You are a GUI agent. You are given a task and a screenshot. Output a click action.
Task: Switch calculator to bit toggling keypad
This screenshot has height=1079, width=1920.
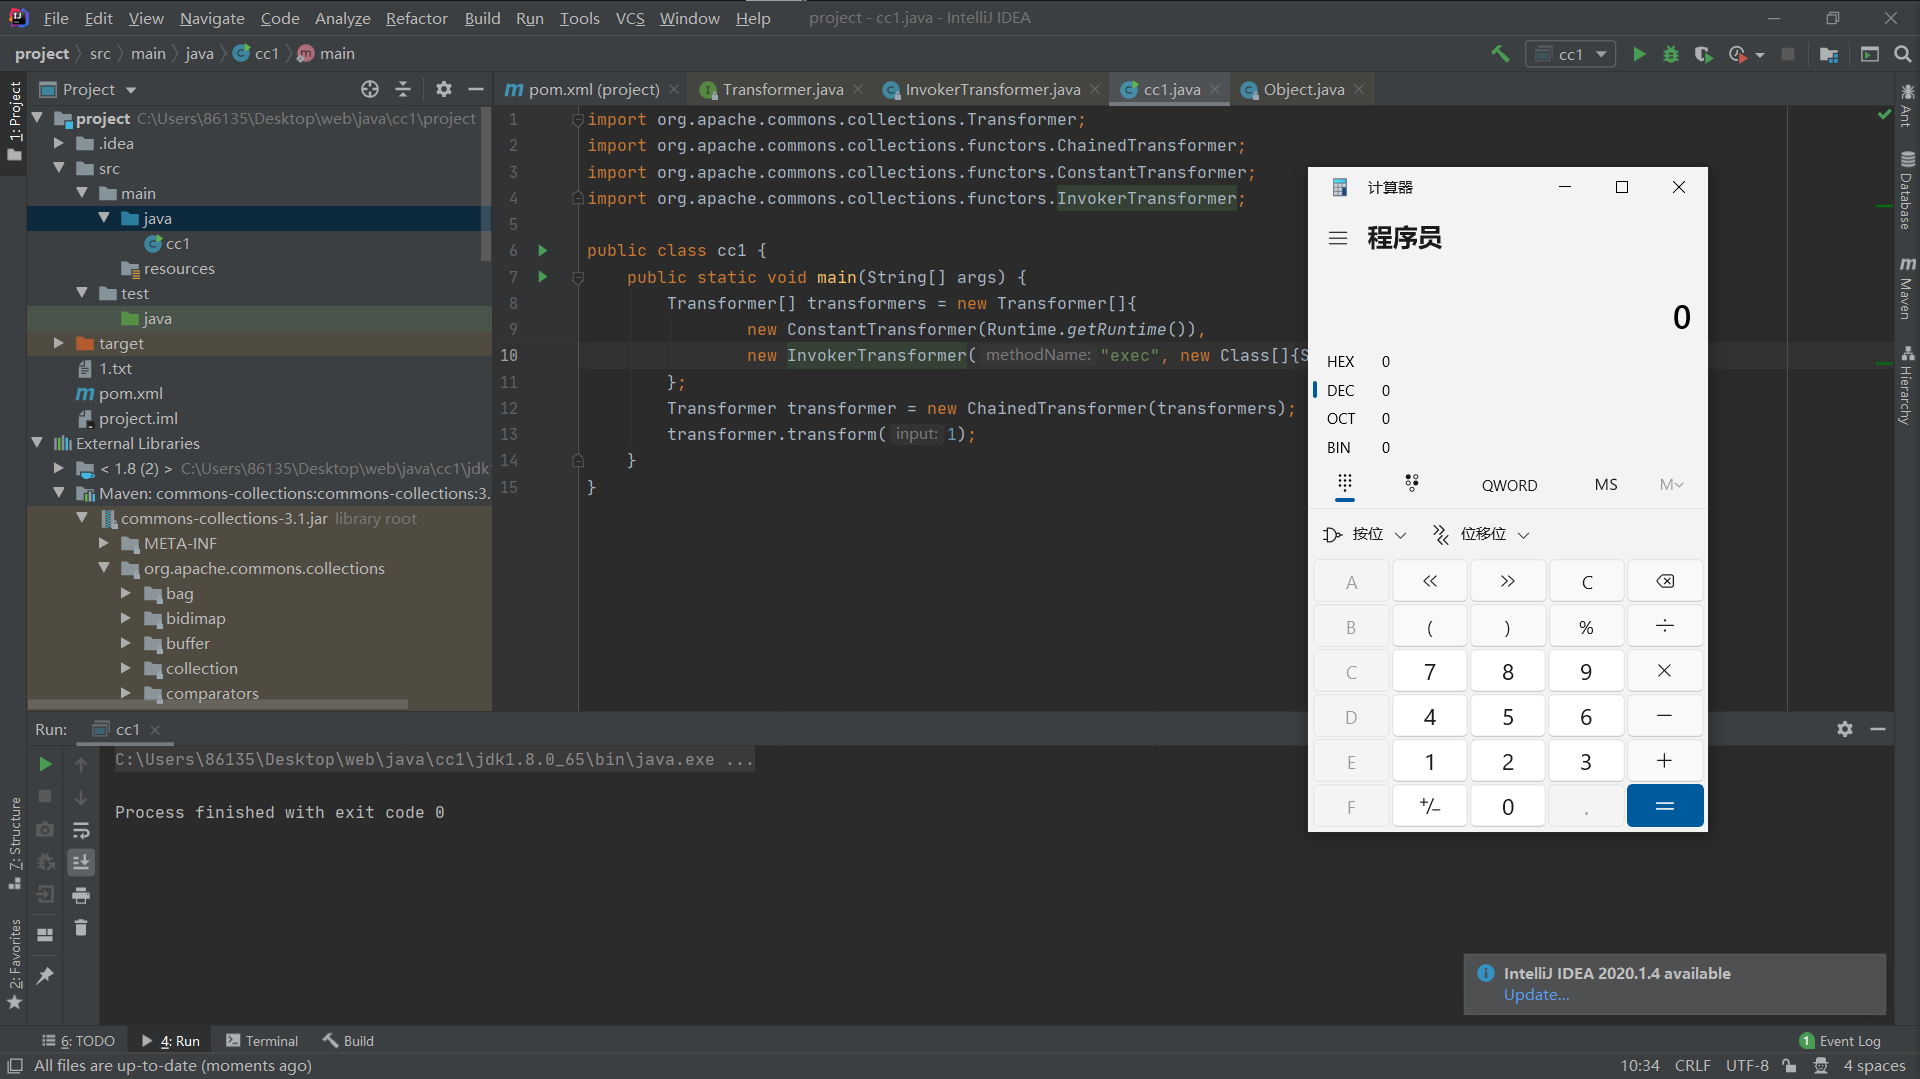click(1412, 484)
